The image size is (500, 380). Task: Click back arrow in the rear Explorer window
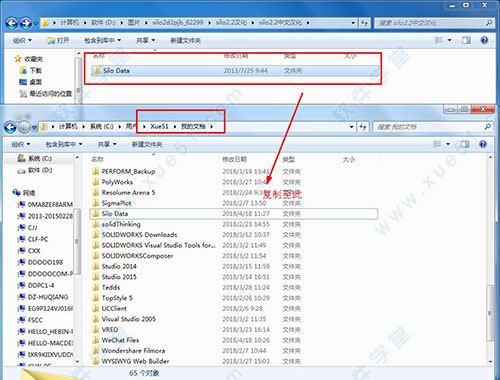(x=12, y=23)
